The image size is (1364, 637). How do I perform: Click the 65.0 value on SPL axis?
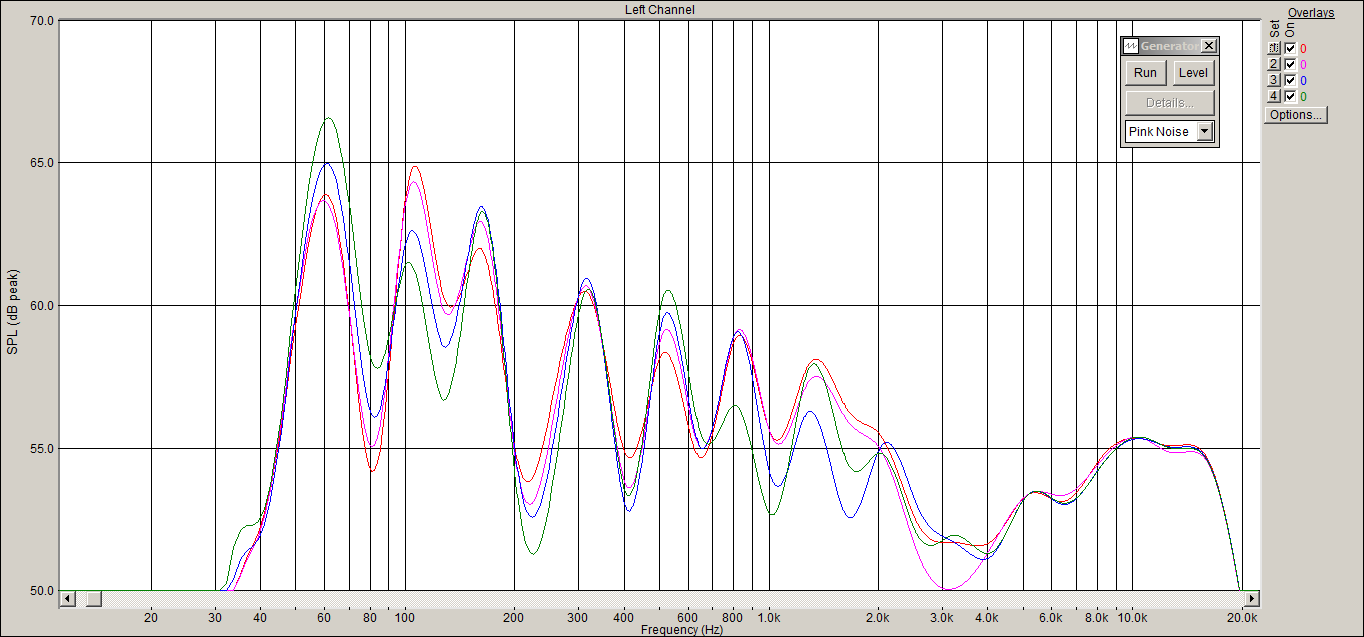pos(42,163)
